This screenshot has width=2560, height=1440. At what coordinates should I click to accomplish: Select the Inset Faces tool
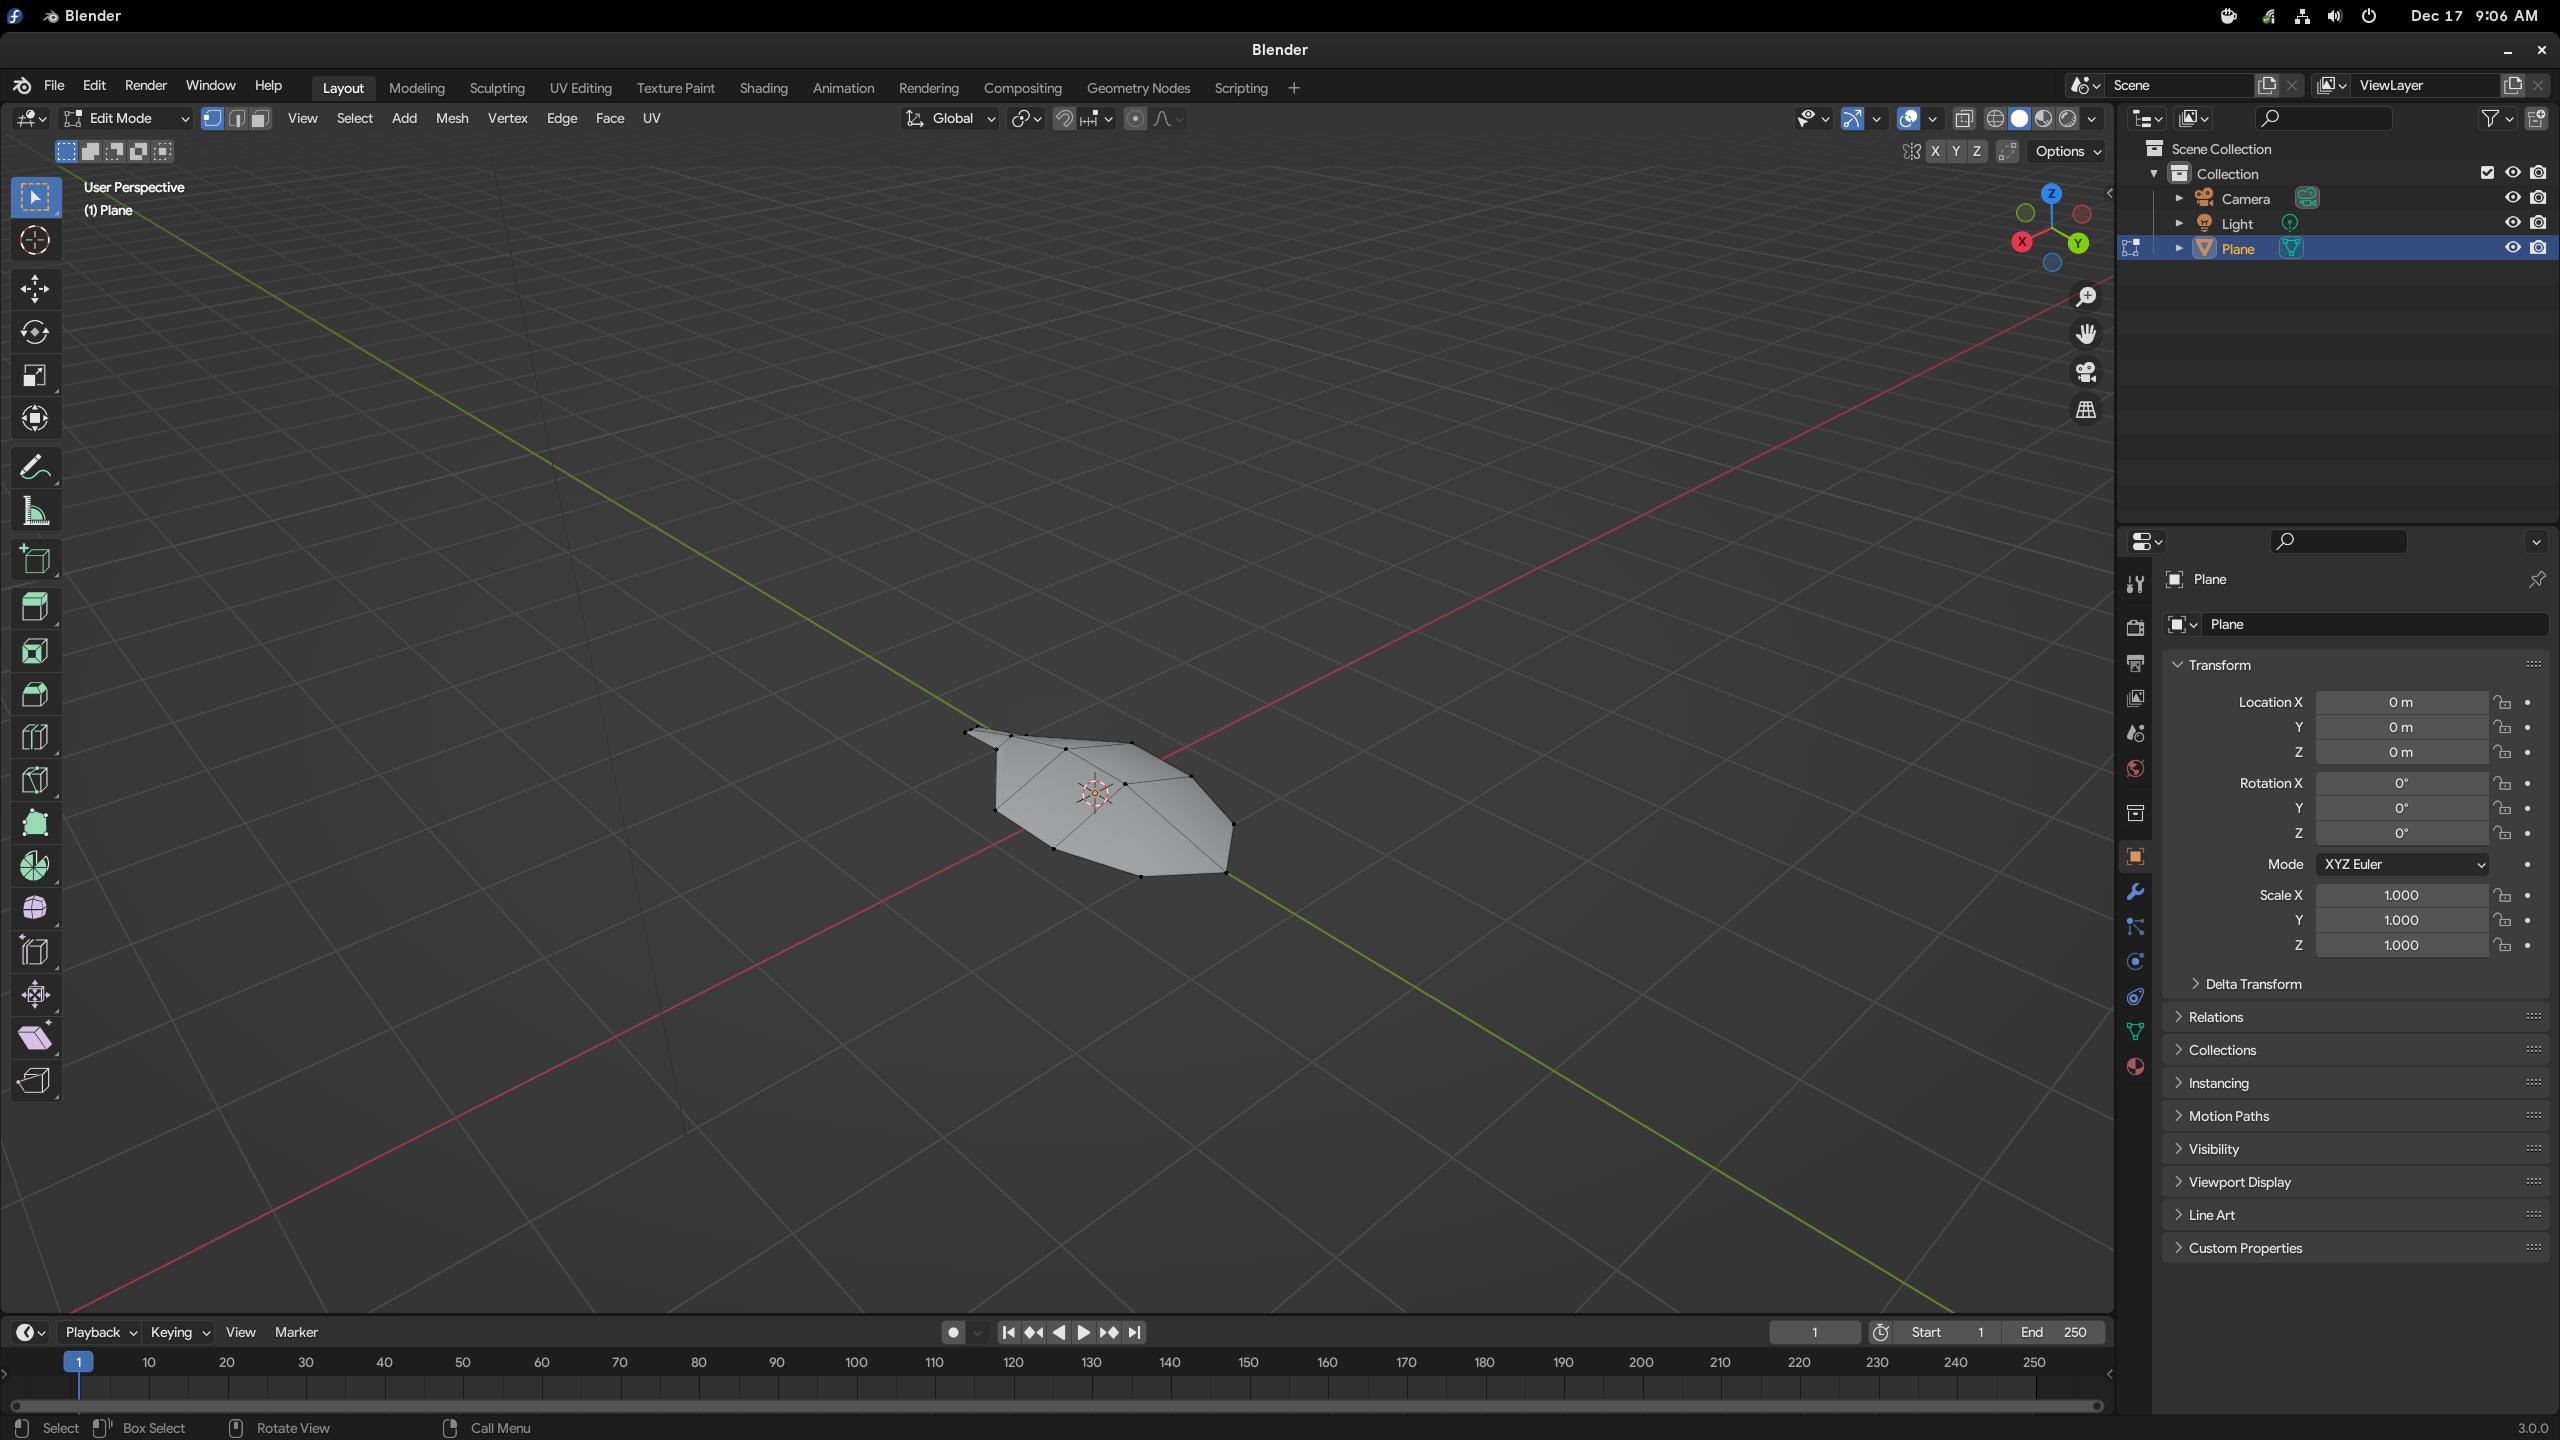pos(35,651)
